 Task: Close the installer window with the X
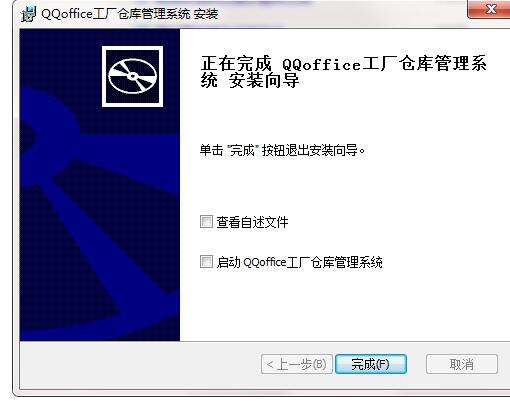(490, 9)
